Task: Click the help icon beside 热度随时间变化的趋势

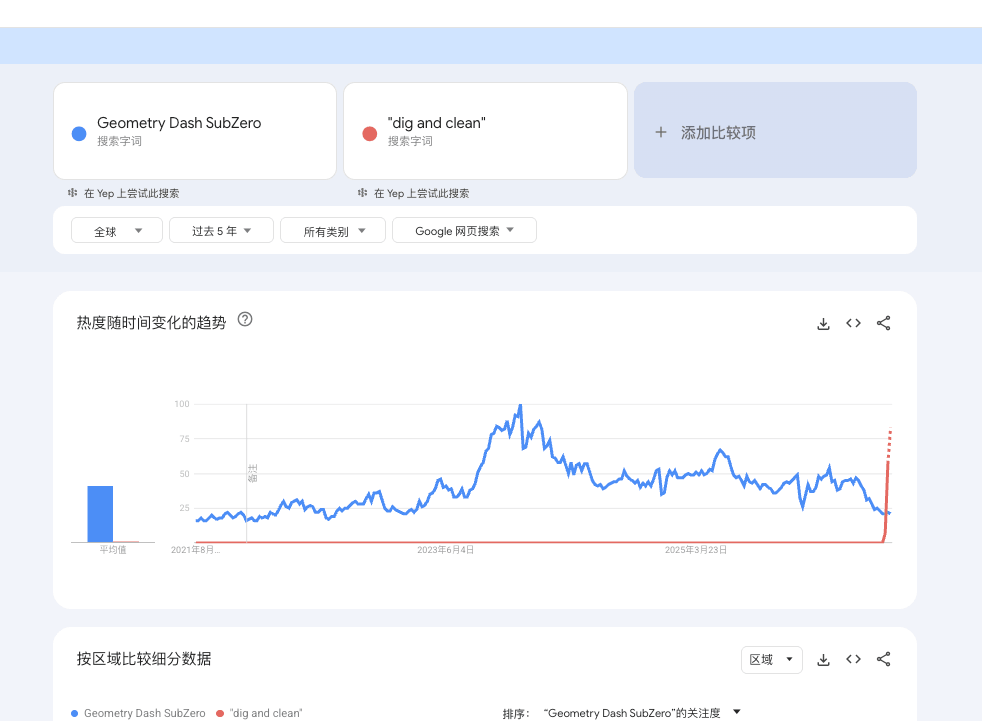Action: [245, 319]
